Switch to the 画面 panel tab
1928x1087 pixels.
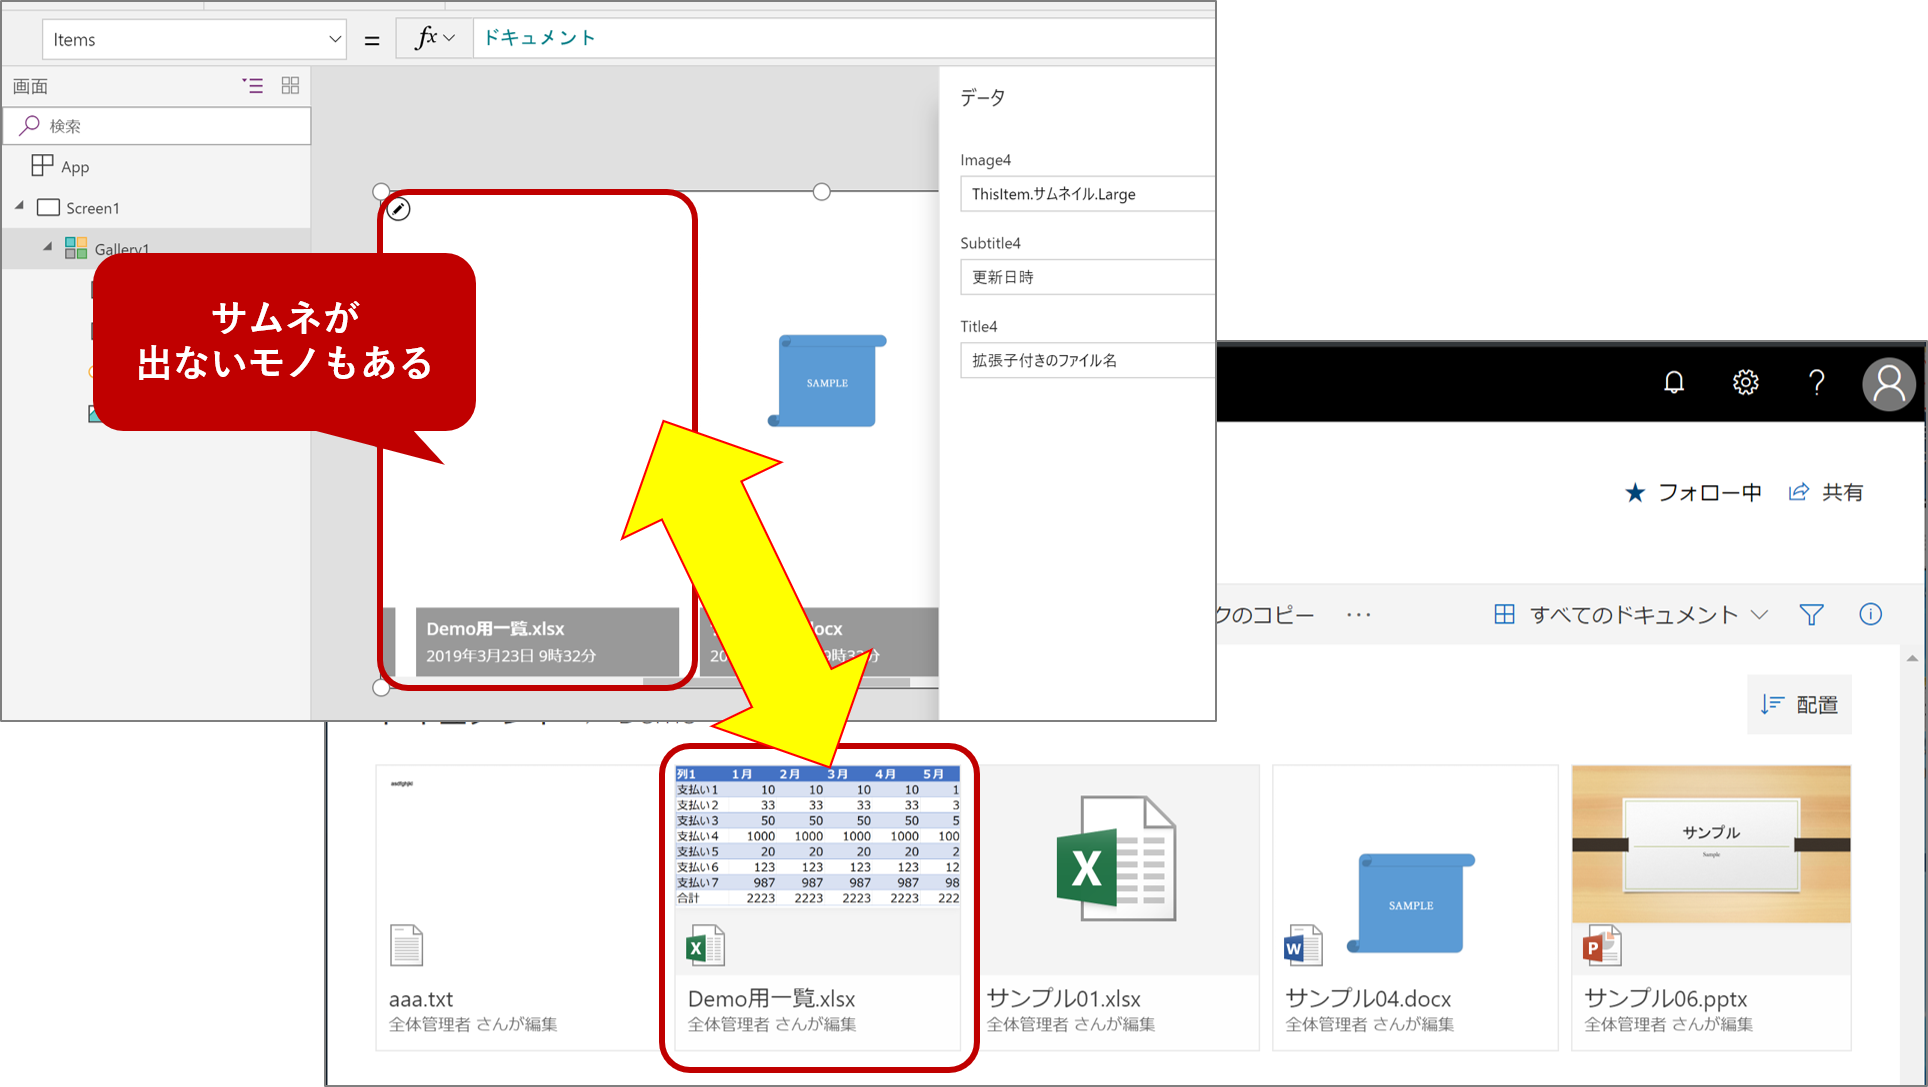coord(29,86)
